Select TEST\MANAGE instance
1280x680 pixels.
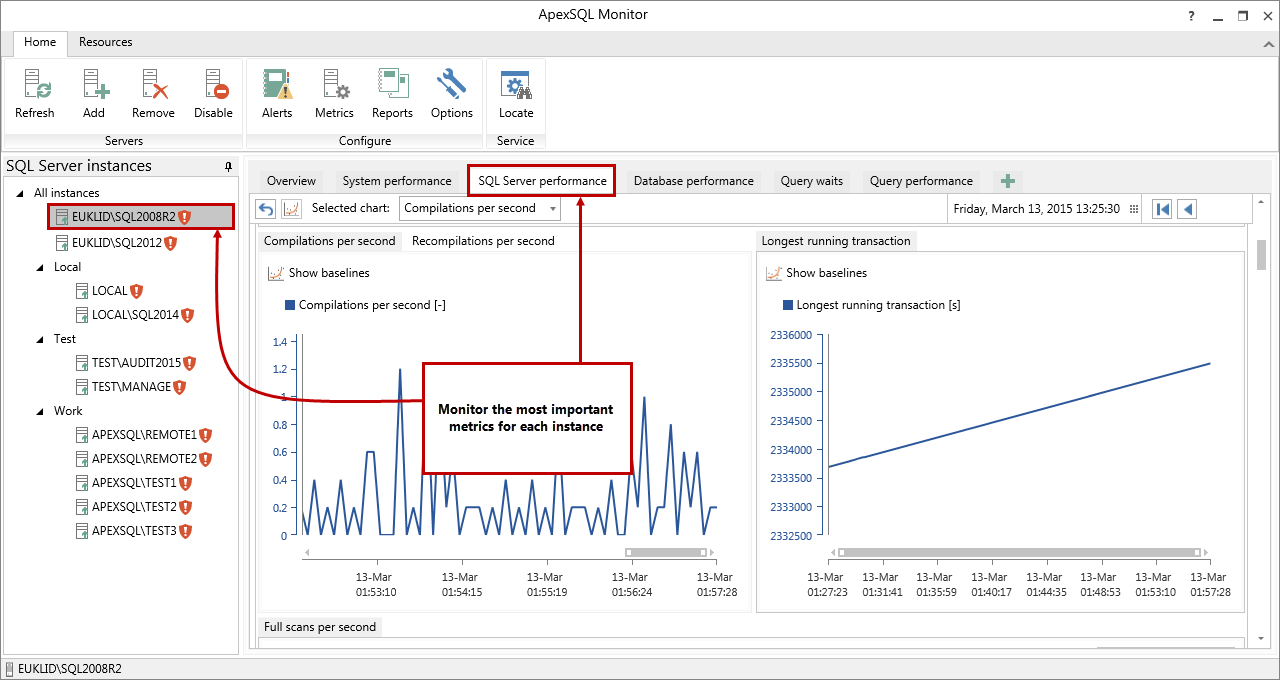(x=132, y=387)
